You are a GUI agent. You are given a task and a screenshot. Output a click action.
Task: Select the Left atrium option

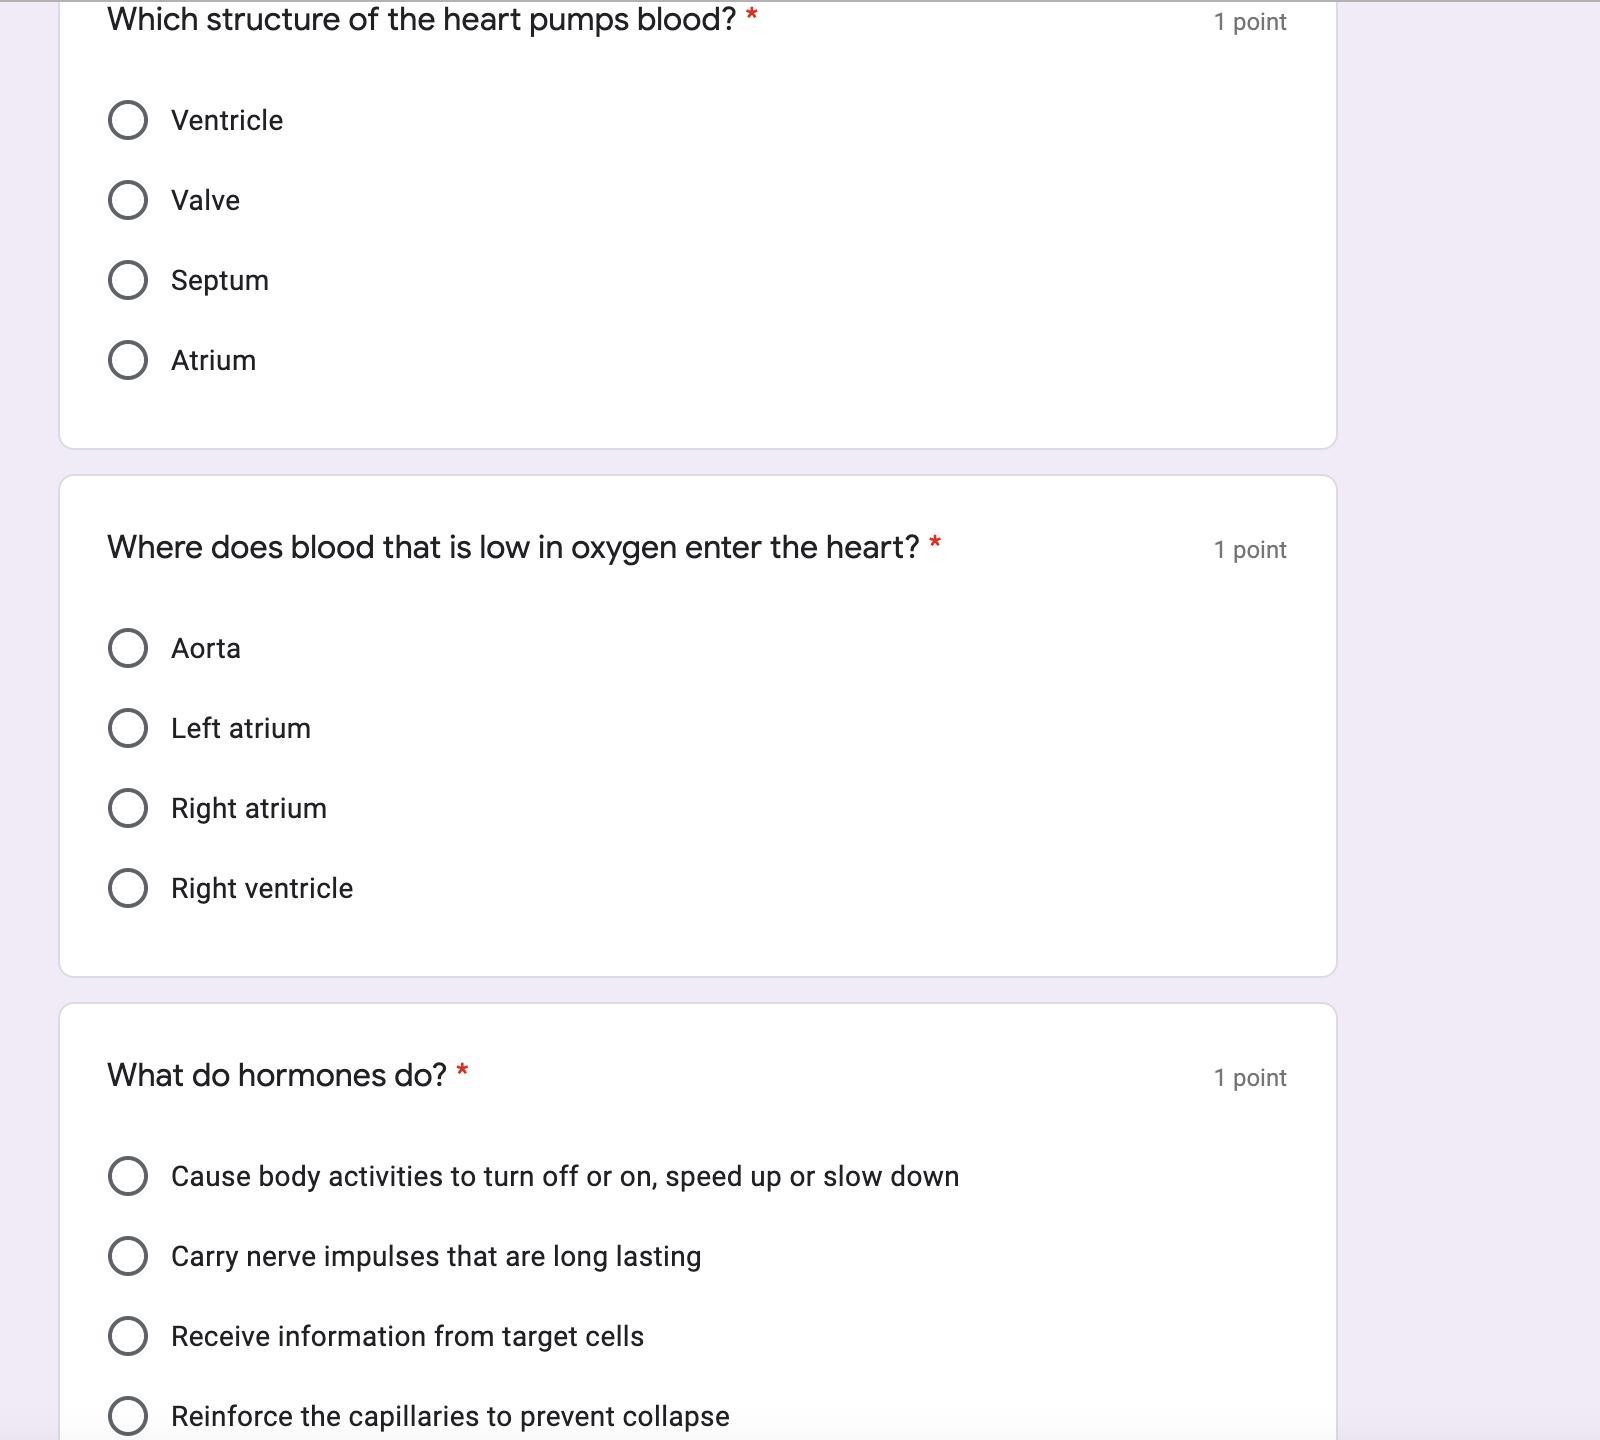(x=128, y=728)
